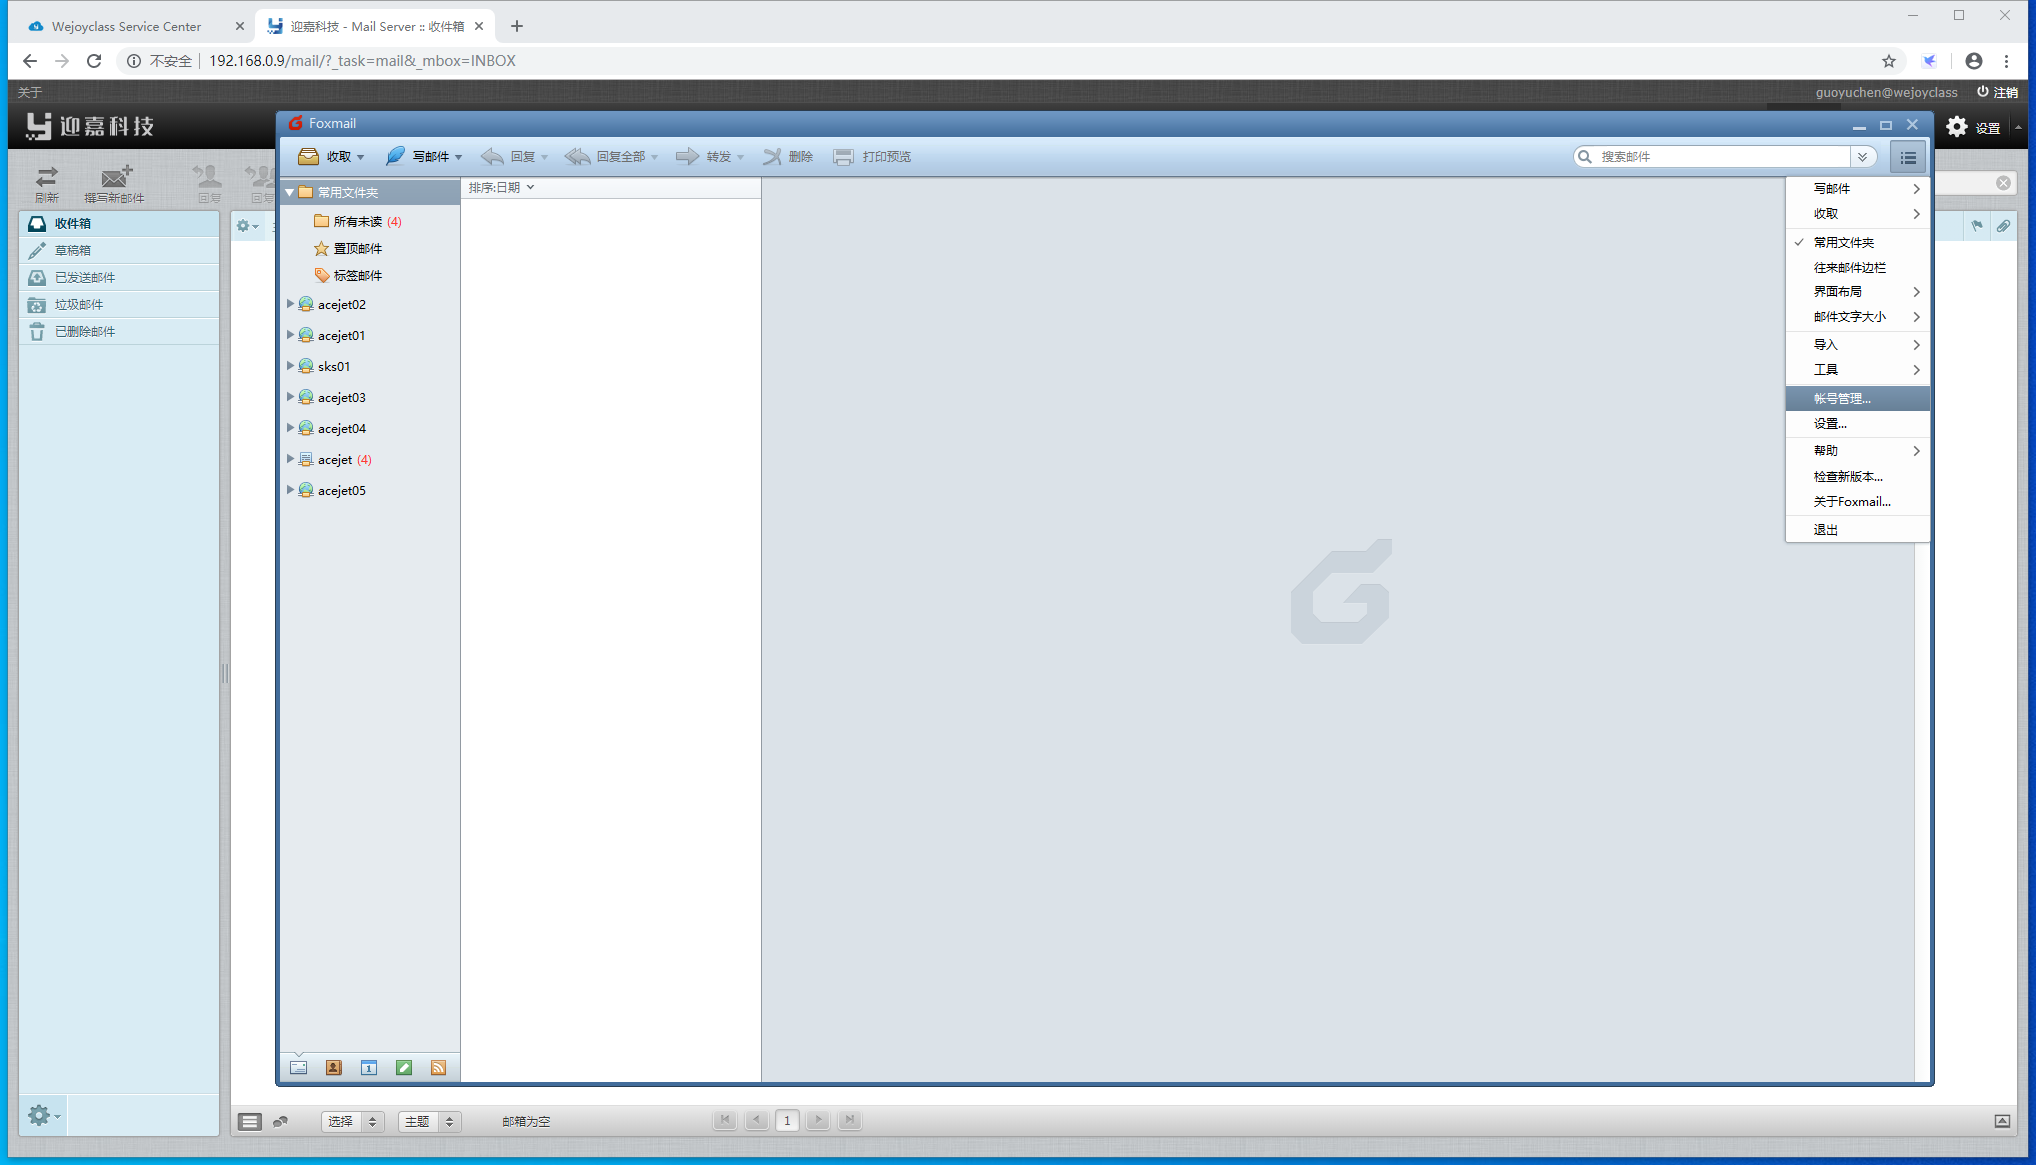Collapse the 常用文件夹 folder group
This screenshot has height=1165, width=2036.
tap(290, 192)
